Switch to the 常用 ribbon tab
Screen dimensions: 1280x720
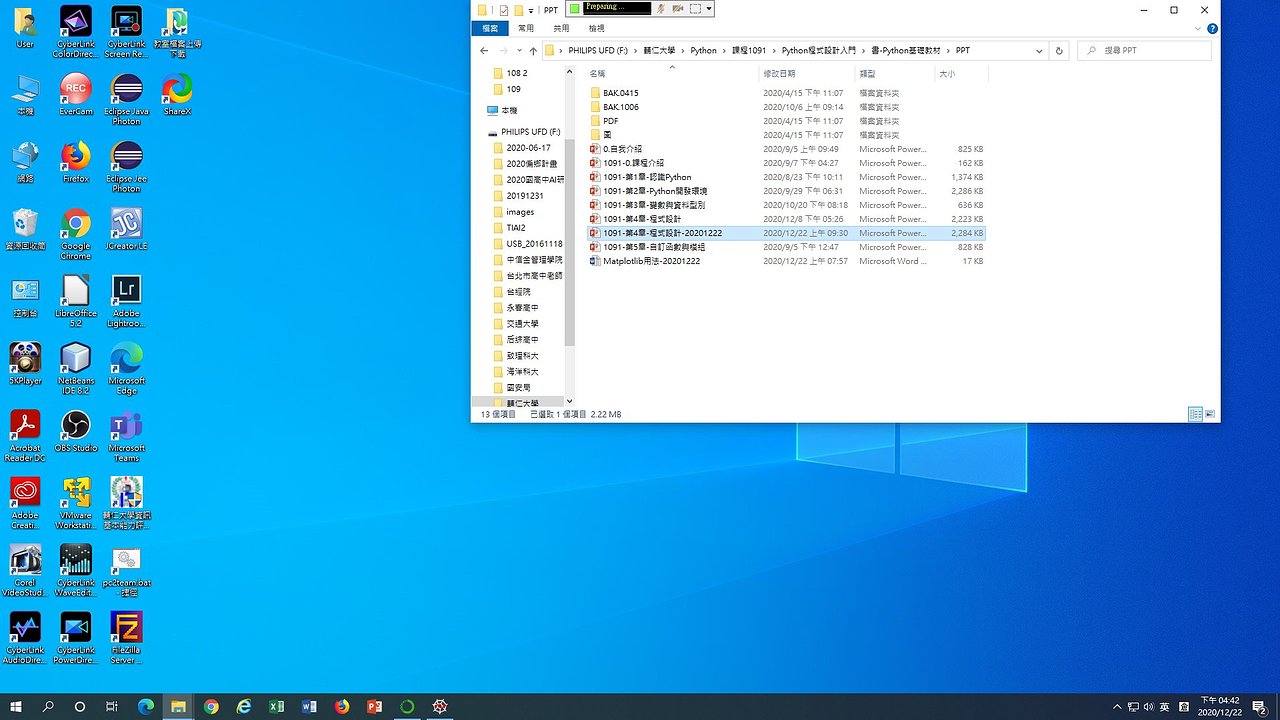point(526,29)
